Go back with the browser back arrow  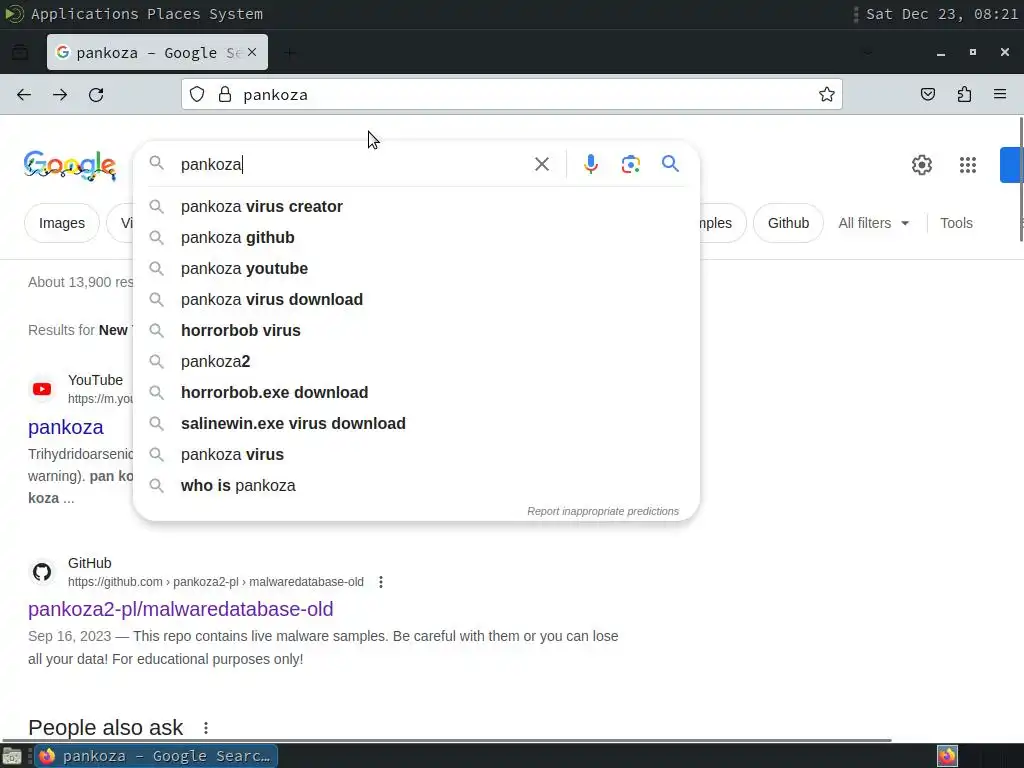24,95
